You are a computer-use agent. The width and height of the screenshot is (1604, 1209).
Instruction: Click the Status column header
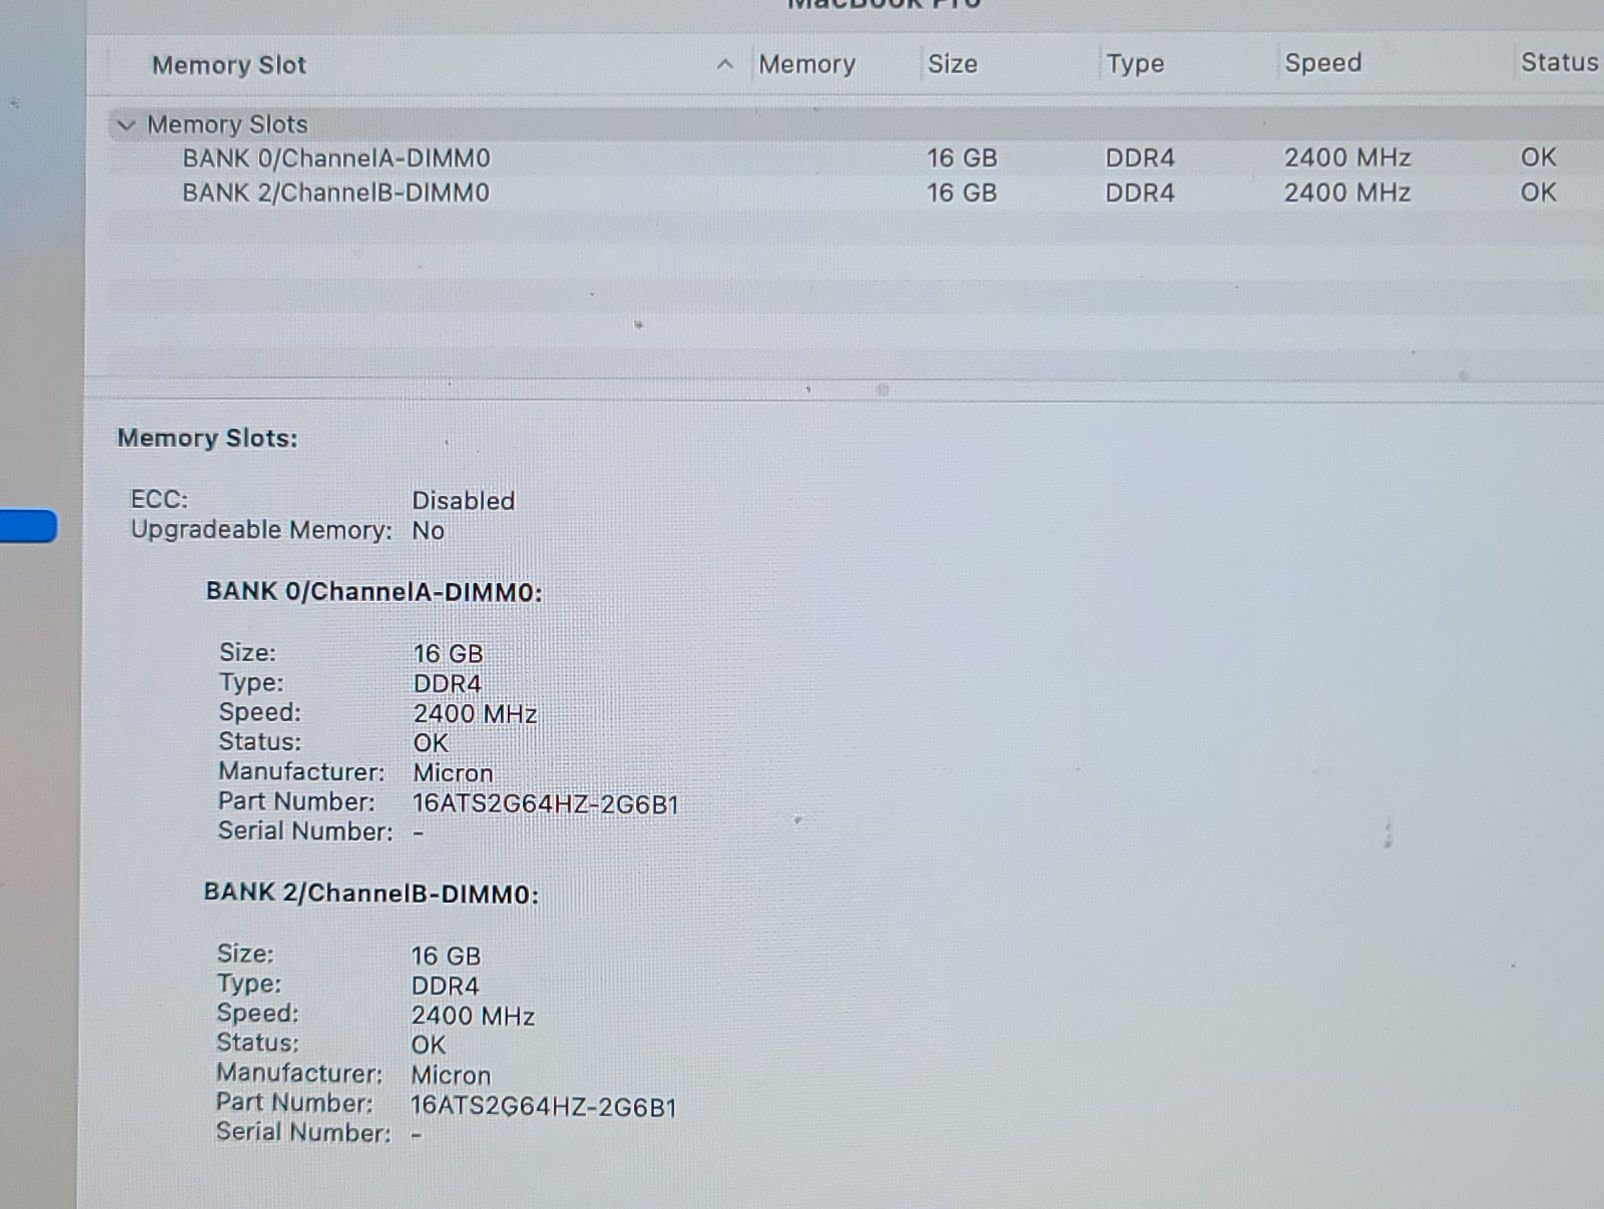tap(1558, 62)
